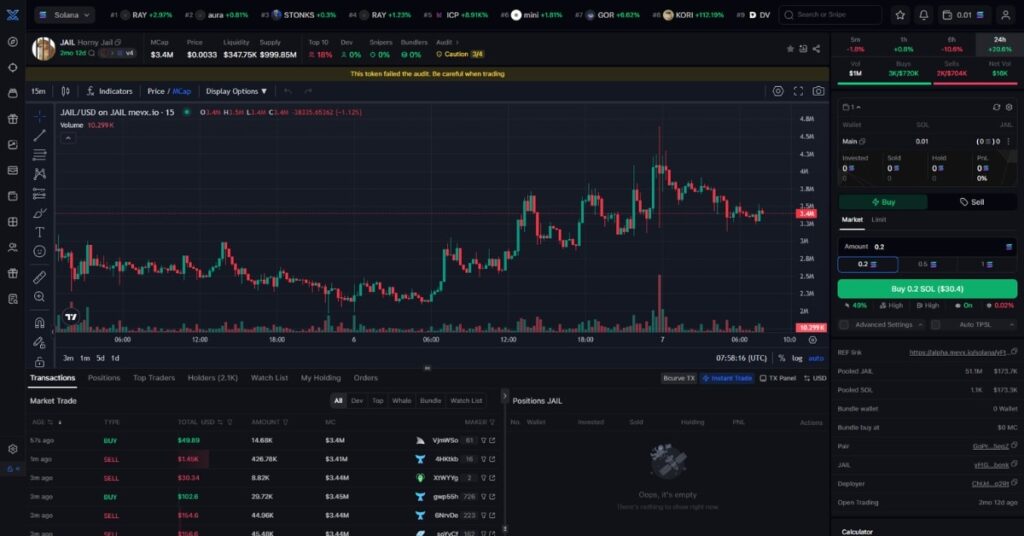Toggle the Auto TPSL checkbox
This screenshot has width=1024, height=536.
coord(935,324)
